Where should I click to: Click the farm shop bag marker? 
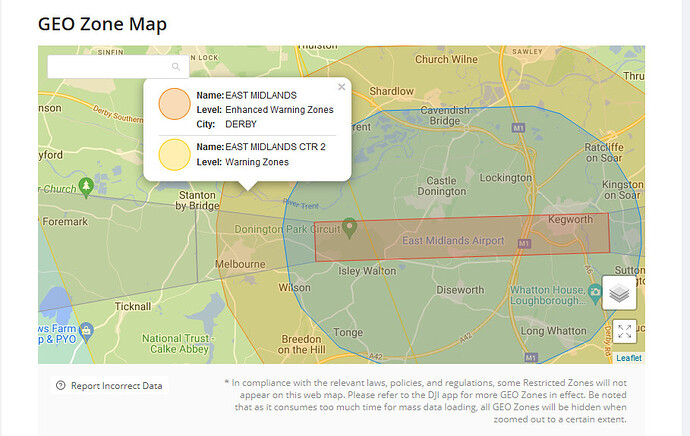[87, 331]
